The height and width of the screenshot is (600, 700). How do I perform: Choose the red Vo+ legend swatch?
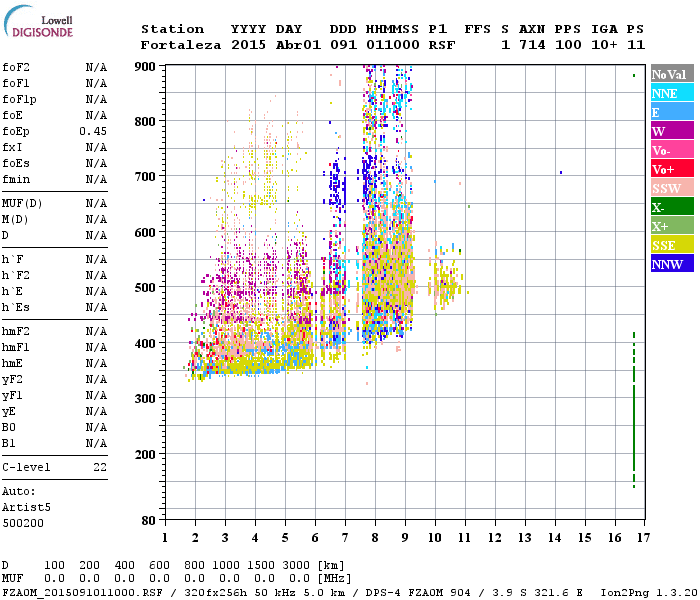(671, 169)
